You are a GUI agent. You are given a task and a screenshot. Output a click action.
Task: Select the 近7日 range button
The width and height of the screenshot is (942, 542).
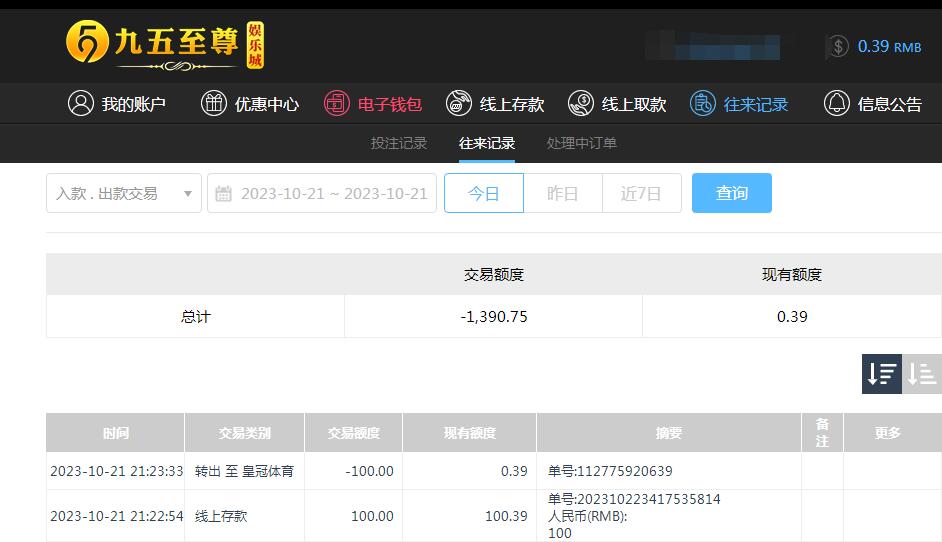click(x=642, y=193)
